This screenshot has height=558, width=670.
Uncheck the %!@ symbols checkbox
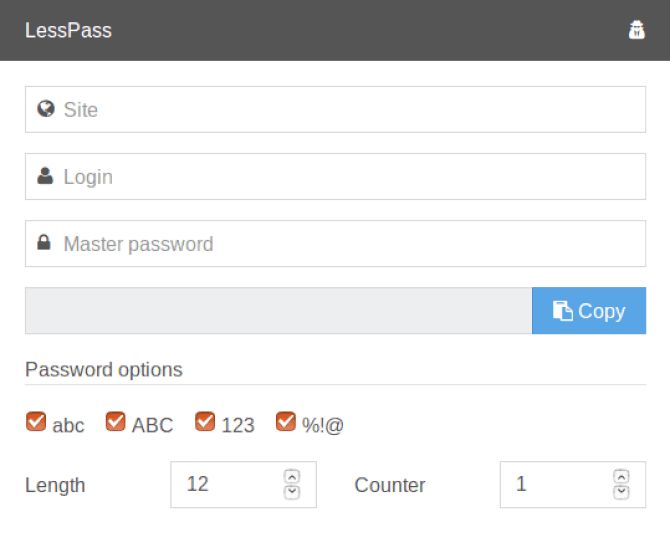coord(286,423)
